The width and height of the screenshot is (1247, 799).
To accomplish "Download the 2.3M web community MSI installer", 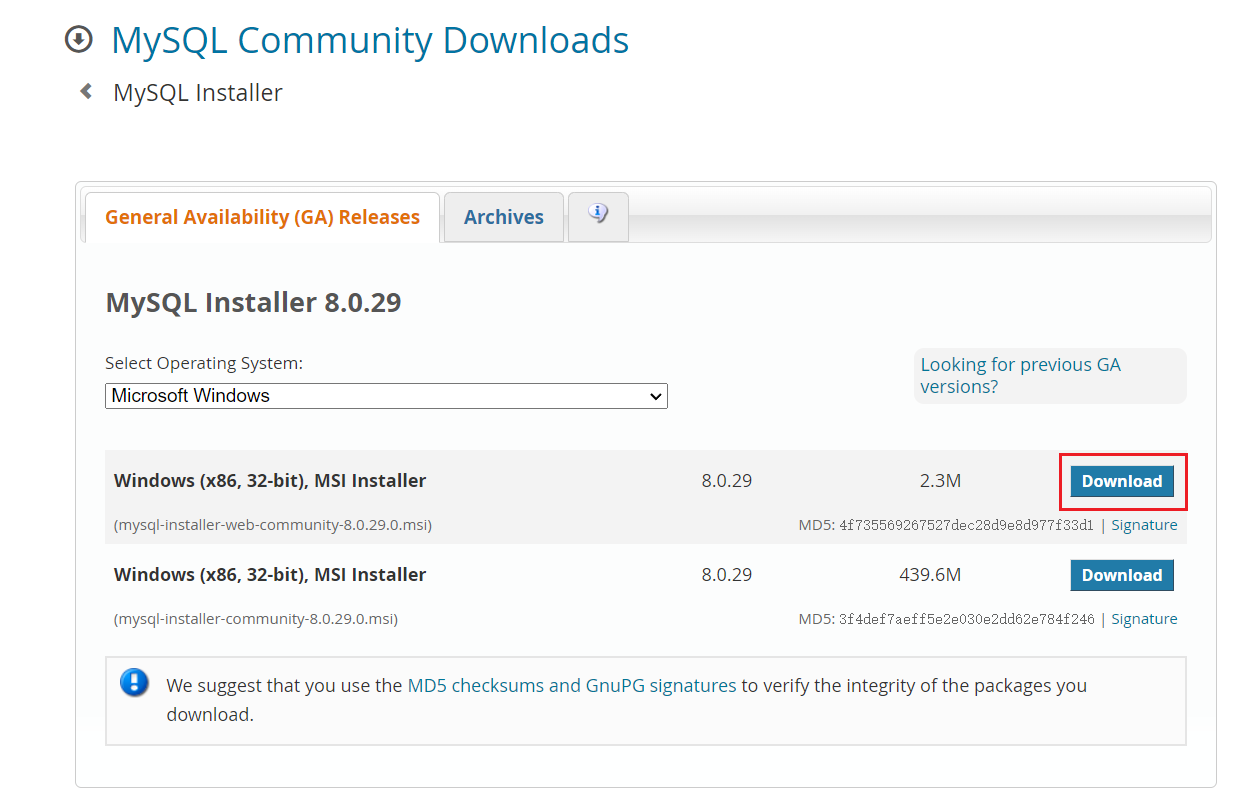I will (x=1122, y=481).
